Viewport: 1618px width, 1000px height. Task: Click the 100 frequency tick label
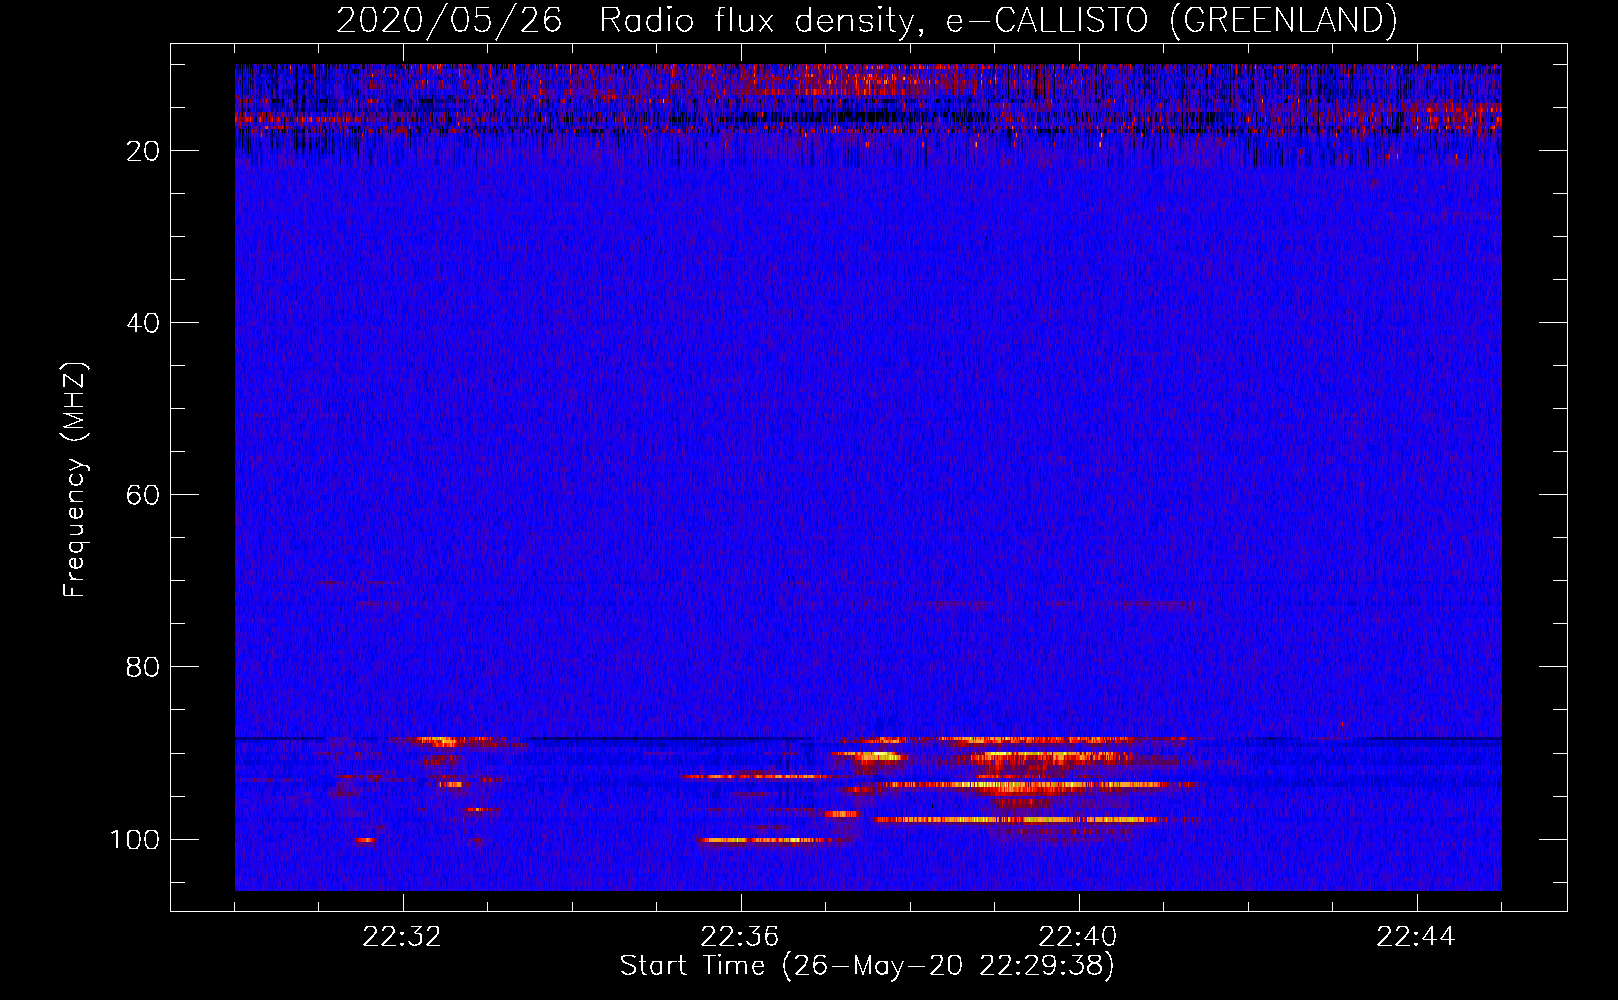pyautogui.click(x=135, y=839)
